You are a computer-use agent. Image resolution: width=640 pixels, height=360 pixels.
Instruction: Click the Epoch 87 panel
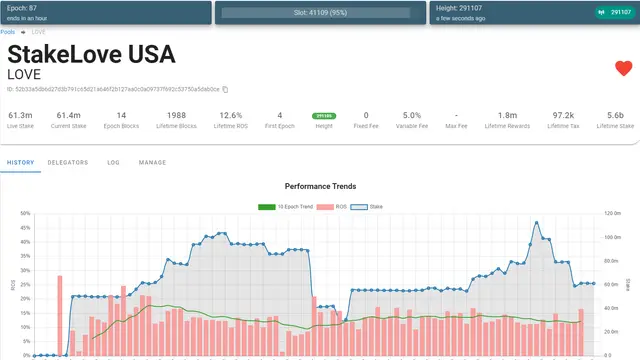pos(106,13)
